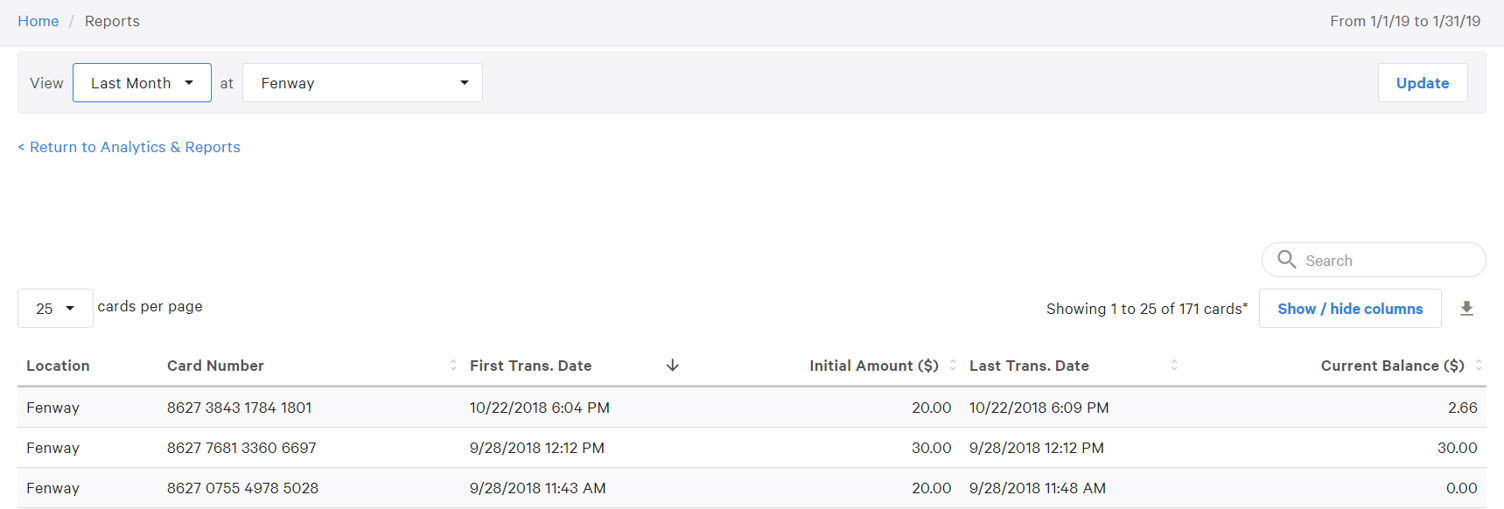Click Show / hide columns button
The width and height of the screenshot is (1504, 509).
point(1349,309)
